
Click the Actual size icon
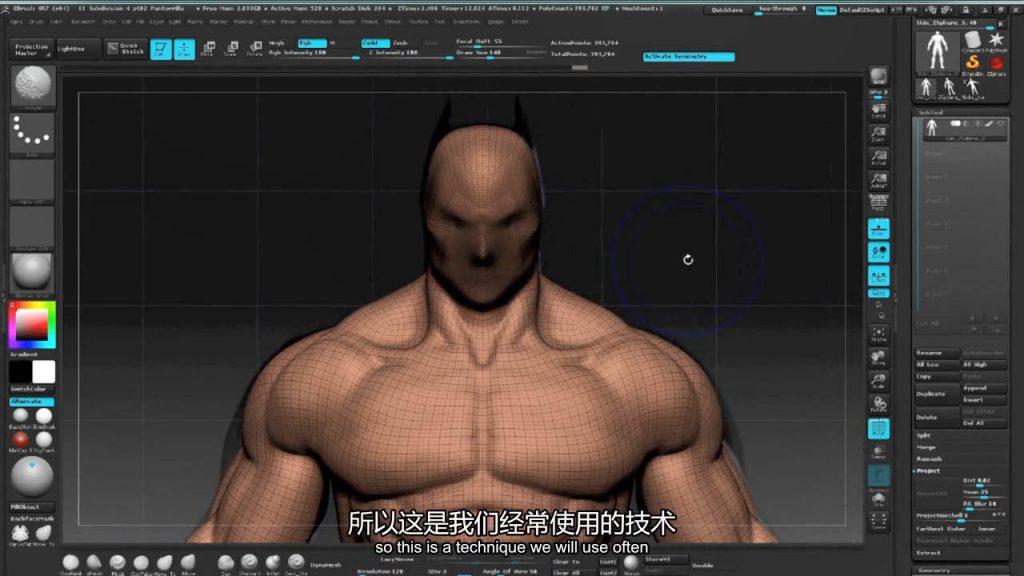tap(879, 158)
